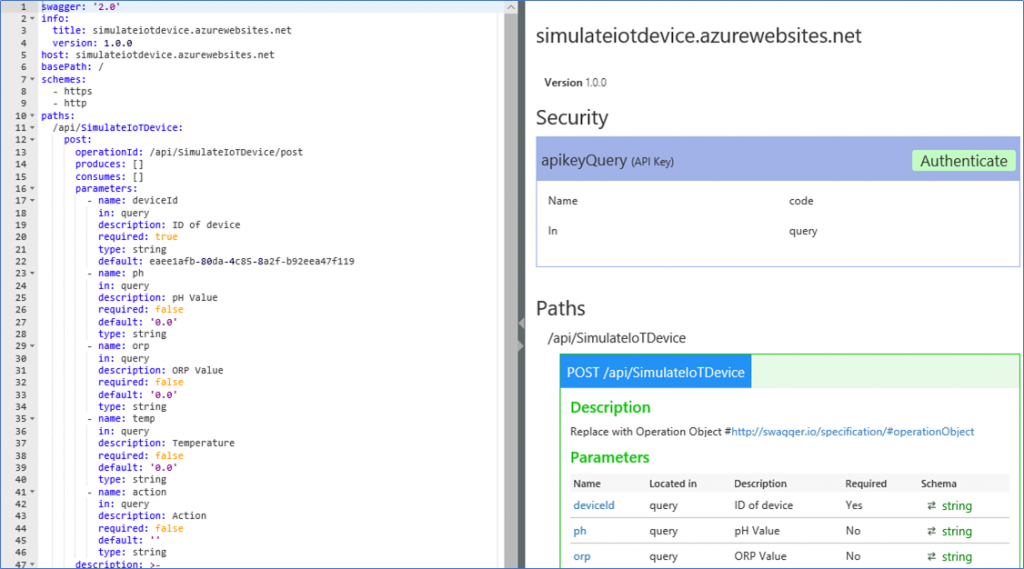
Task: Click the operationId line 13 text
Action: [189, 152]
